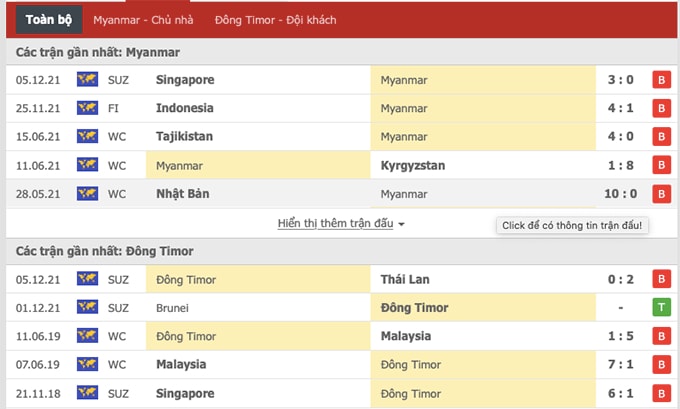Viewport: 680px width, 409px height.
Task: Click the 0 : 2 score
Action: (x=621, y=279)
